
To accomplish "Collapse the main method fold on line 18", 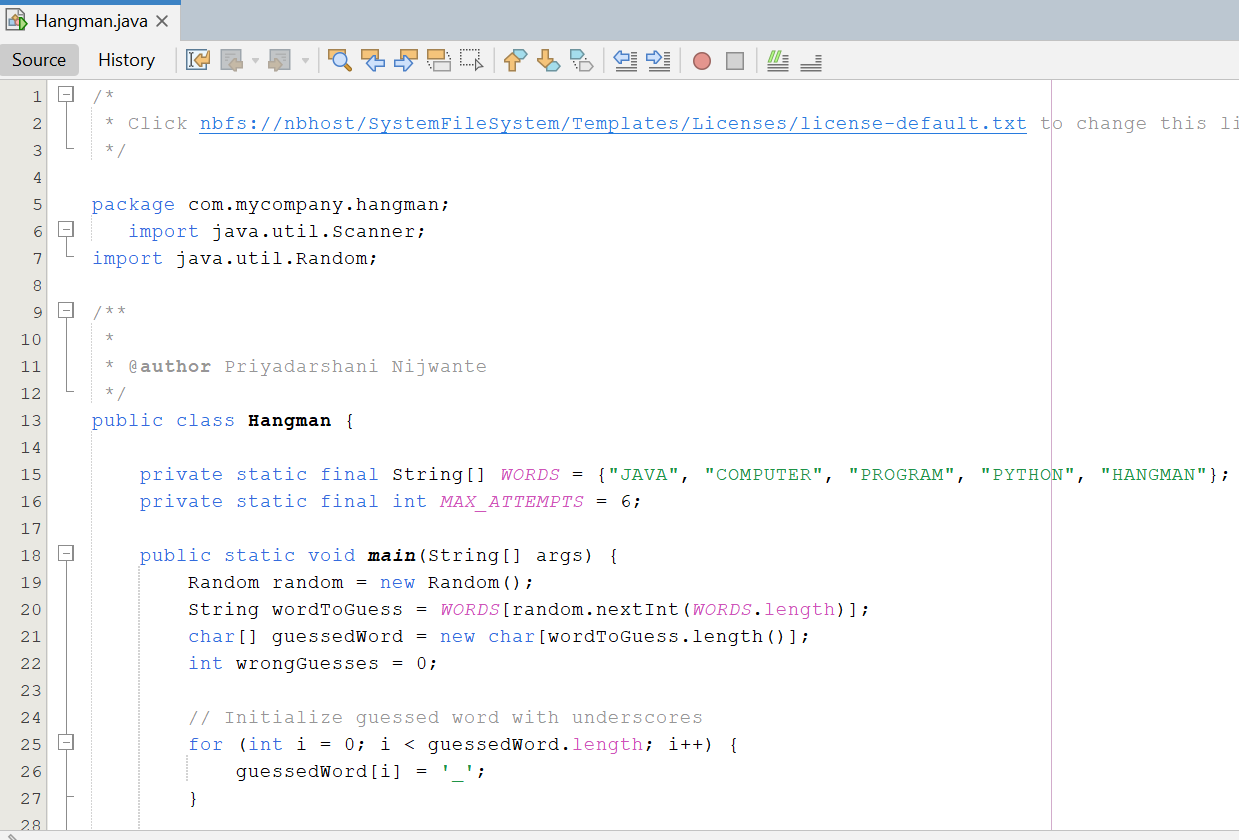I will [66, 554].
